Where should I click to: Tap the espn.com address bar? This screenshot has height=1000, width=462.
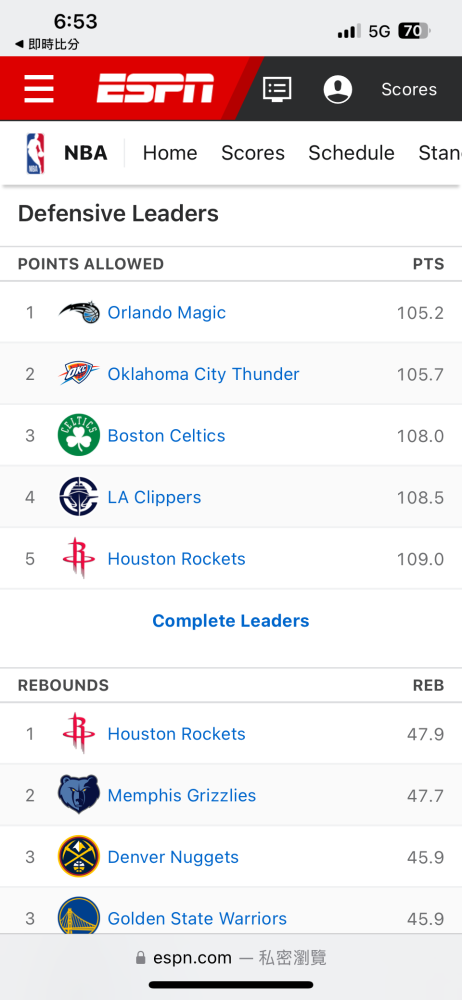coord(231,957)
